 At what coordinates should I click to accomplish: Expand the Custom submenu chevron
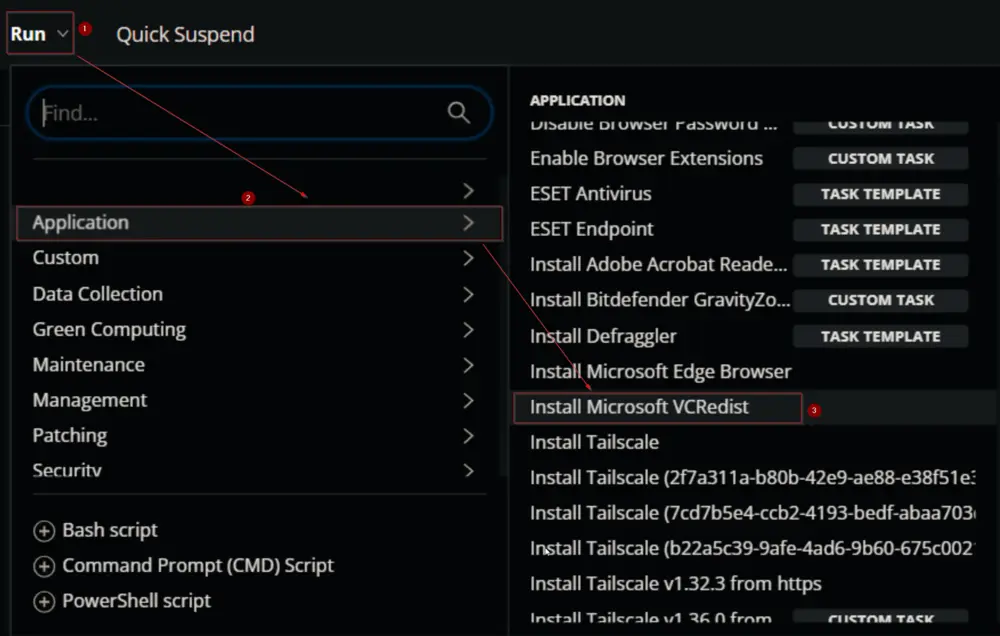point(469,258)
